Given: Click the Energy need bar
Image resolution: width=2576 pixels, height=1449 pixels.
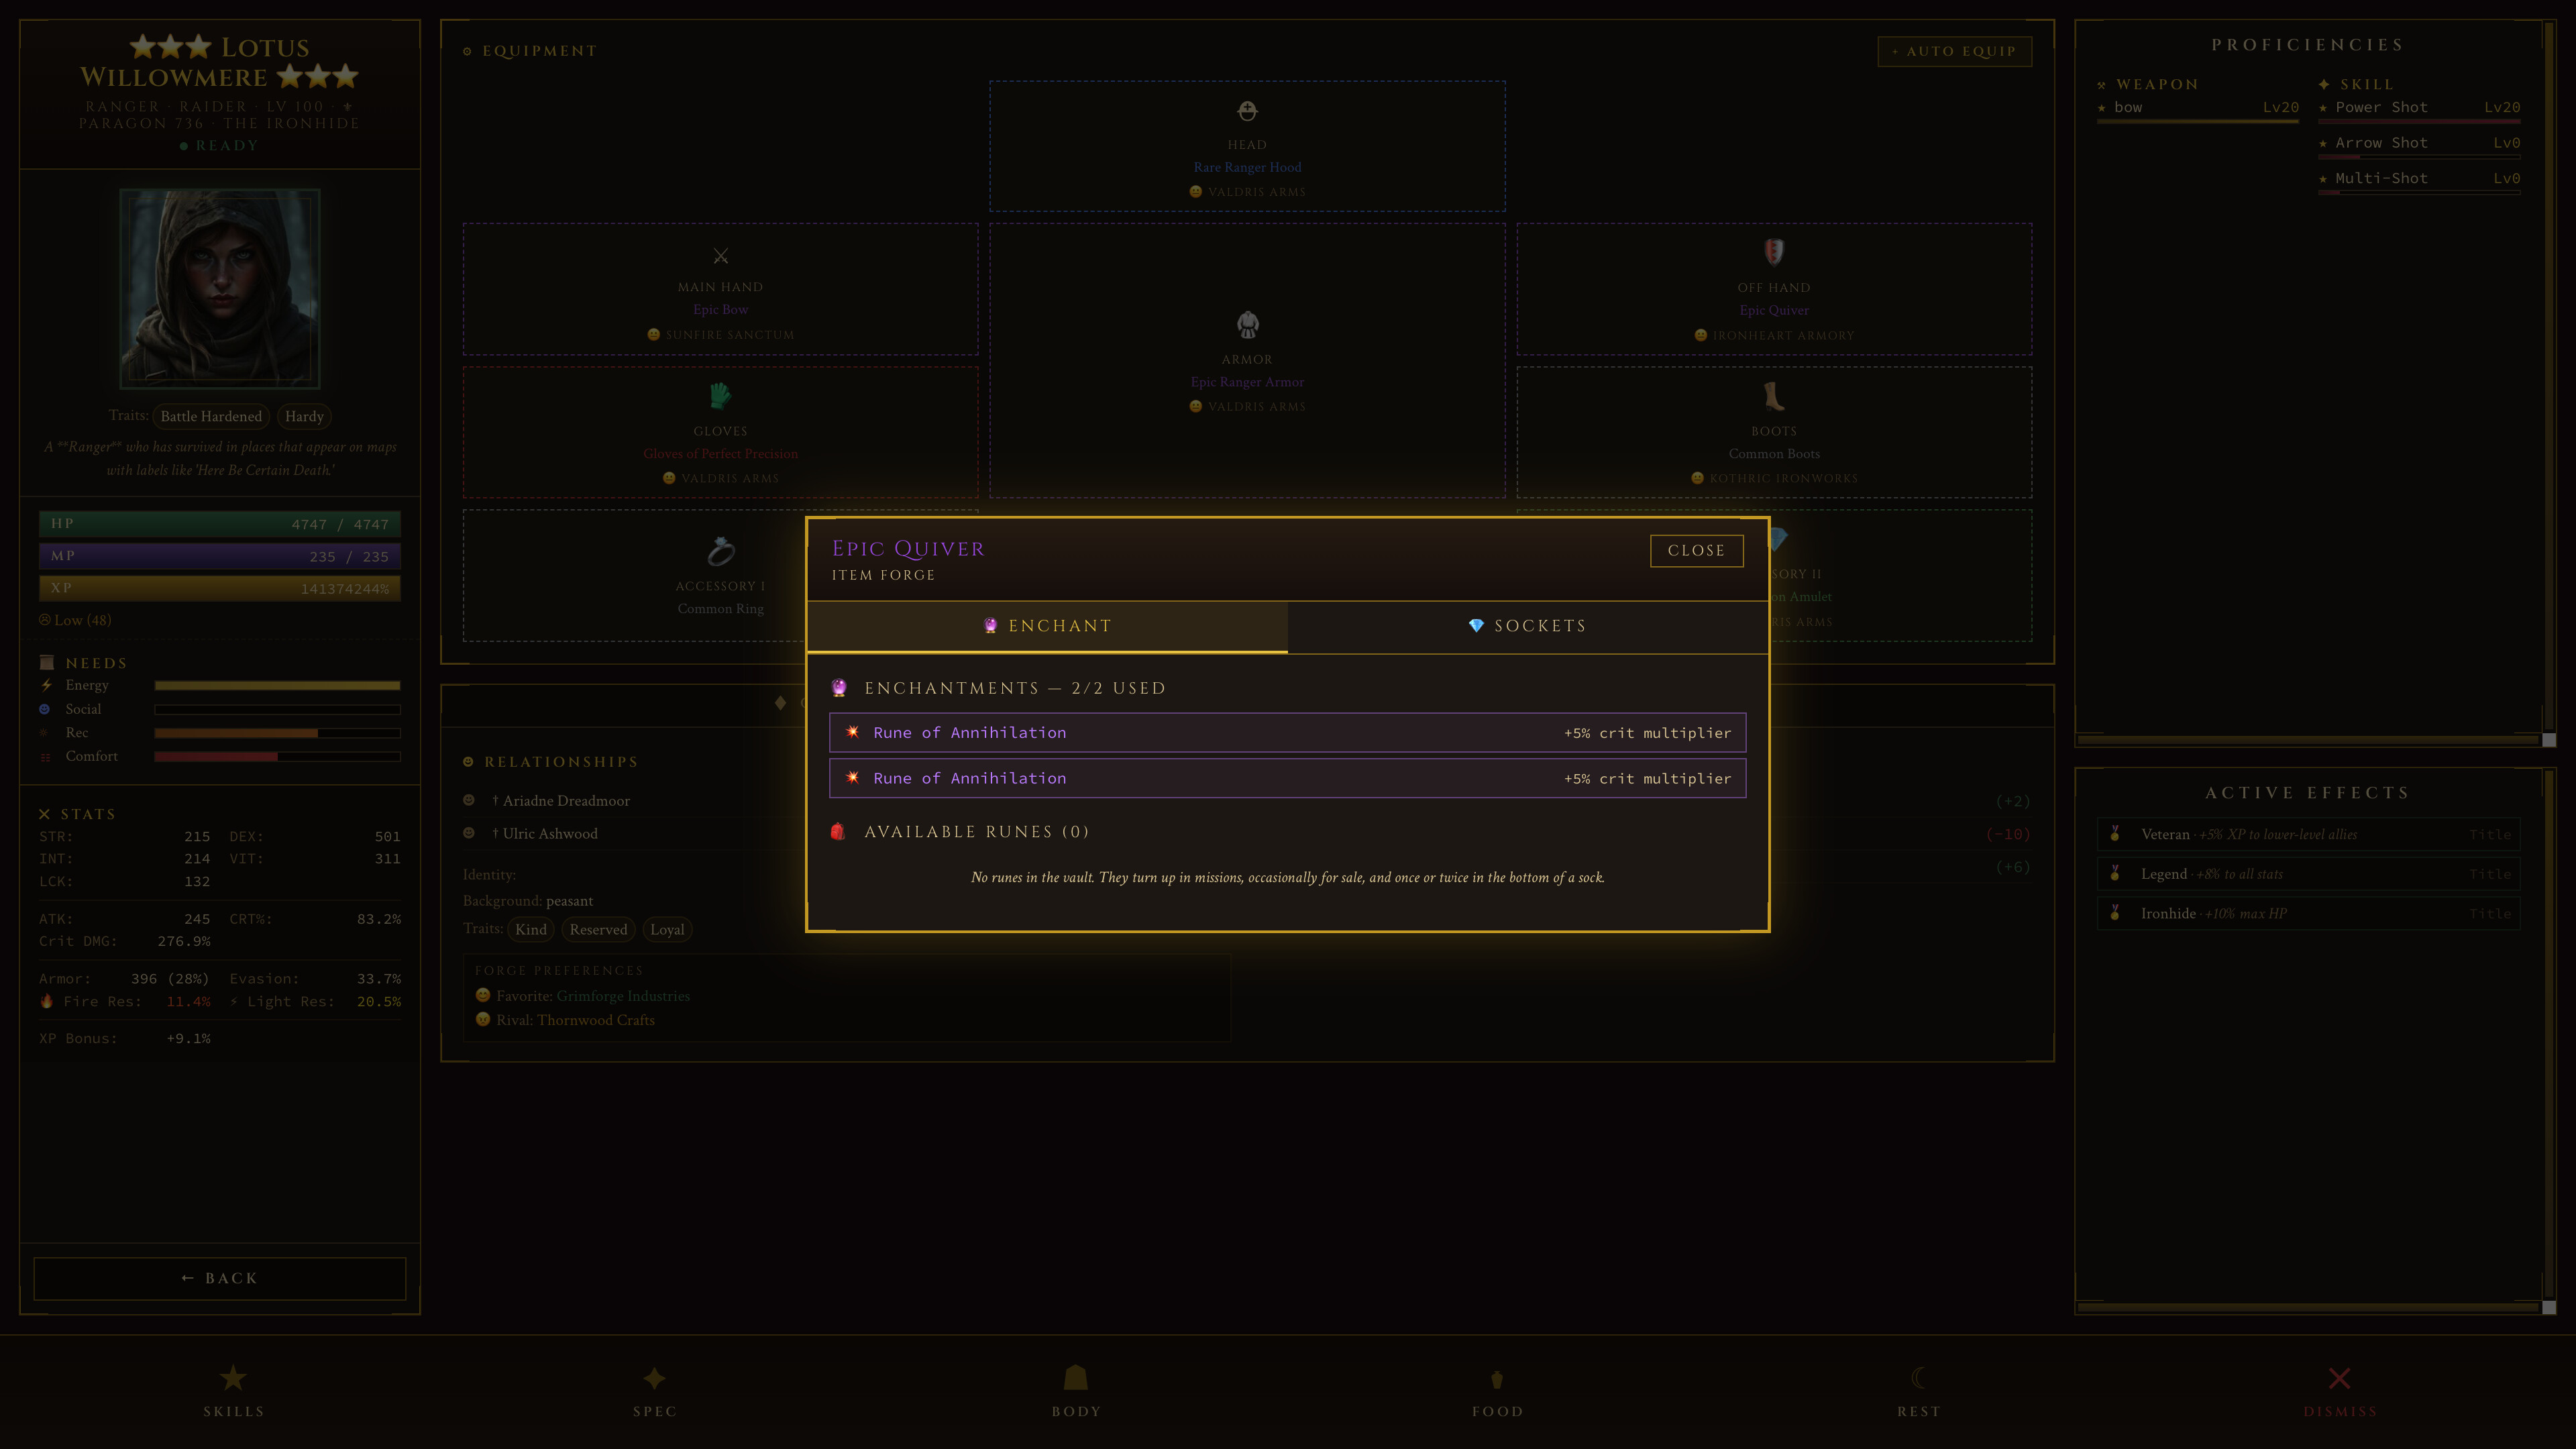Looking at the screenshot, I should (277, 686).
